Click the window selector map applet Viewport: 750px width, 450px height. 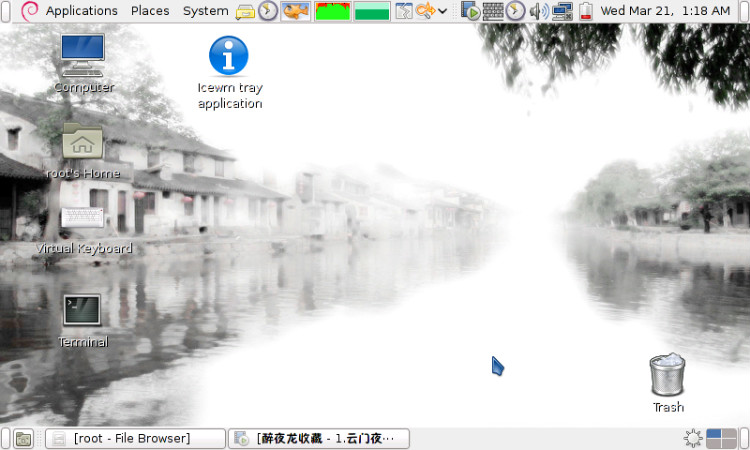click(x=404, y=11)
